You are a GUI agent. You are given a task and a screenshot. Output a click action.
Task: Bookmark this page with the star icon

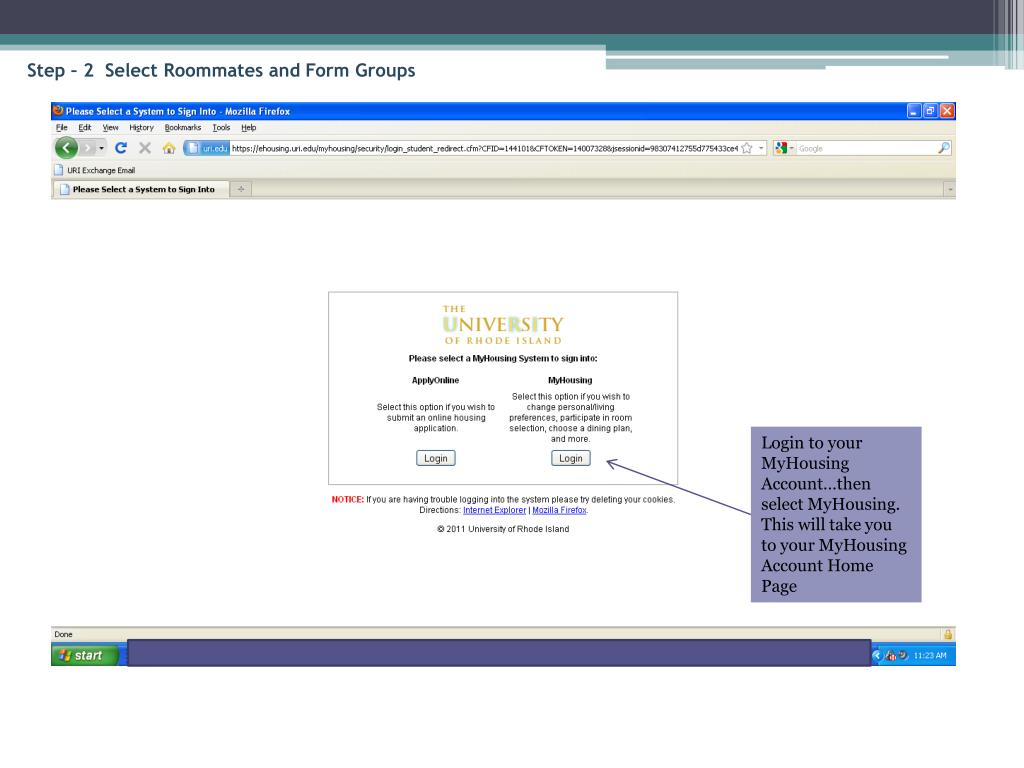pos(747,148)
